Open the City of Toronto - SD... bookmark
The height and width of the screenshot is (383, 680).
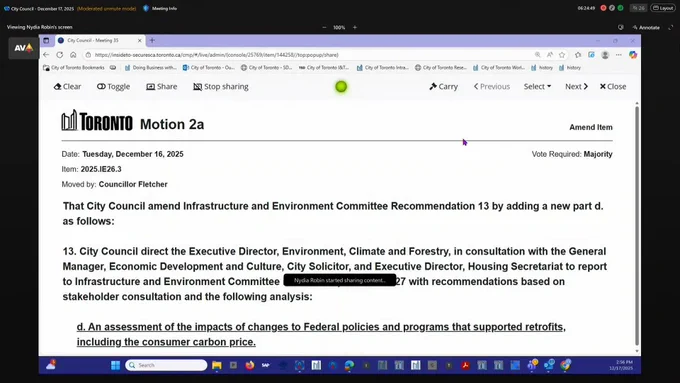click(267, 68)
